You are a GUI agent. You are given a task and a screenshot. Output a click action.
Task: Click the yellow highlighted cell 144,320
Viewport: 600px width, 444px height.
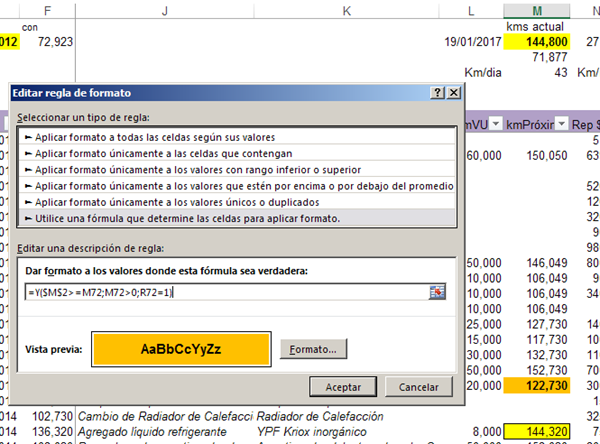pos(537,432)
